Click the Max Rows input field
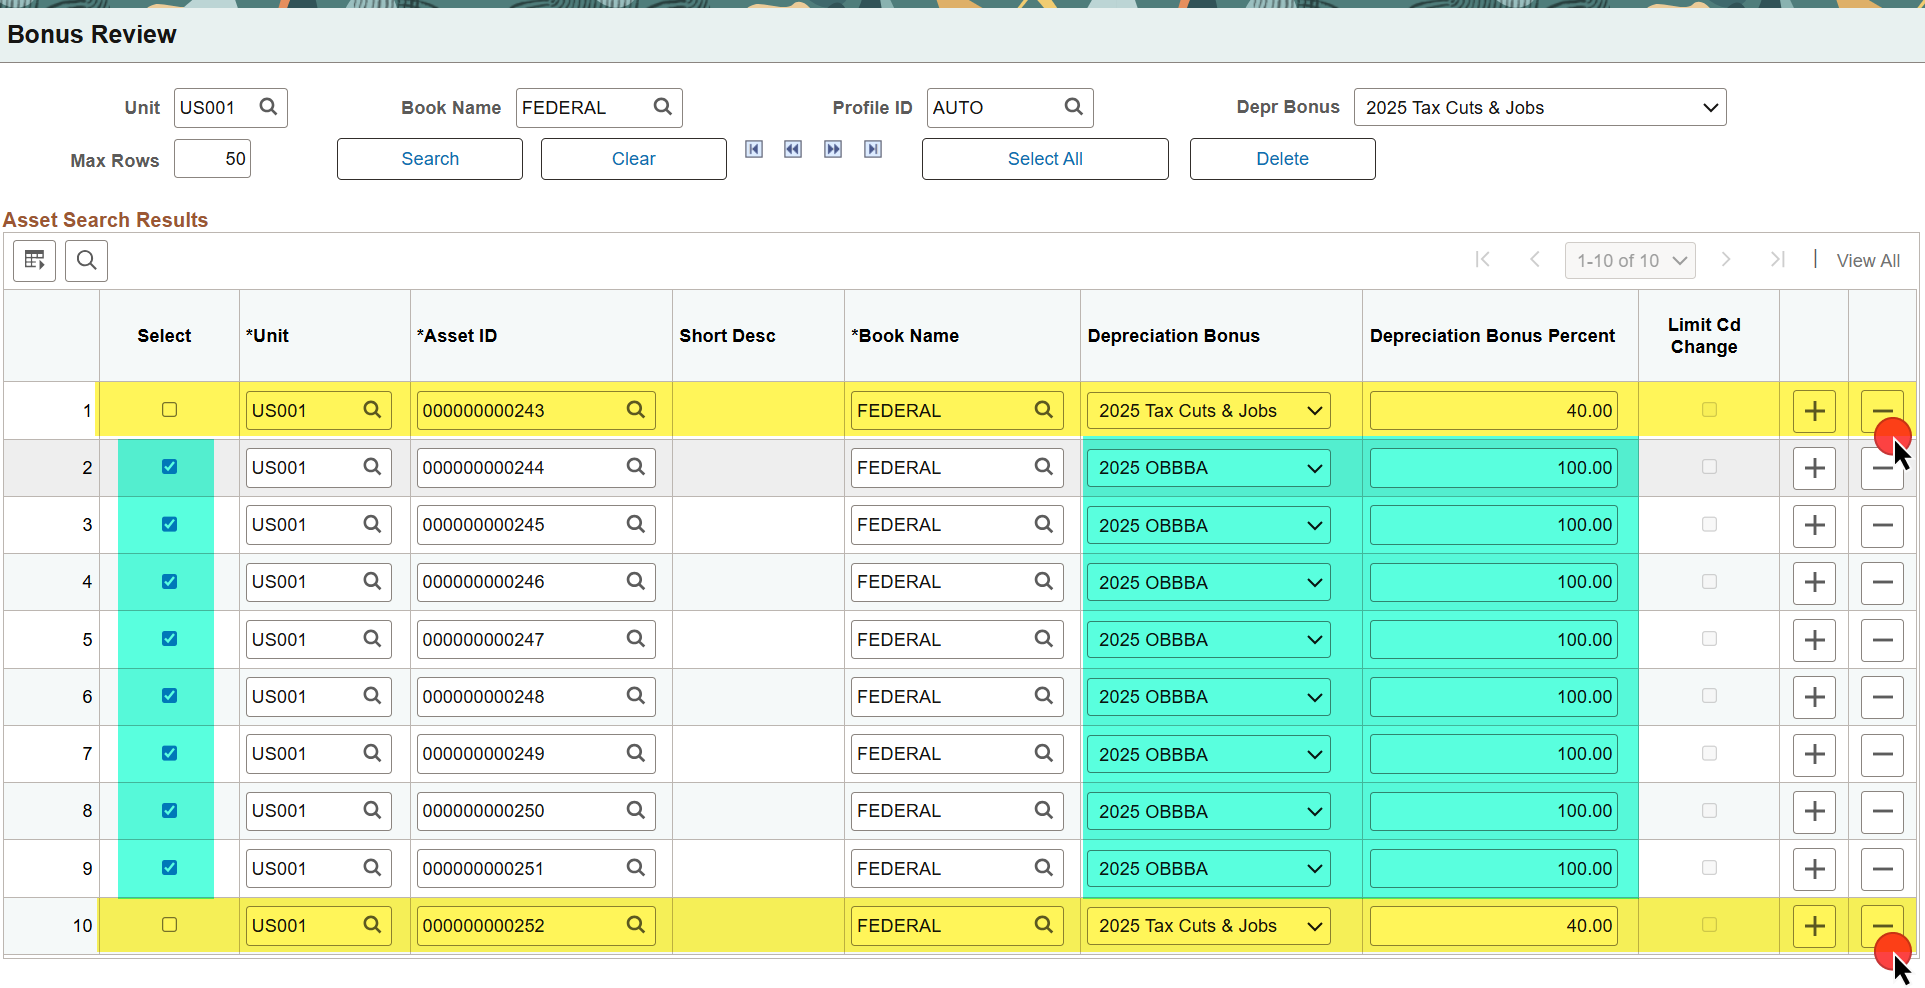The height and width of the screenshot is (988, 1925). pyautogui.click(x=212, y=159)
